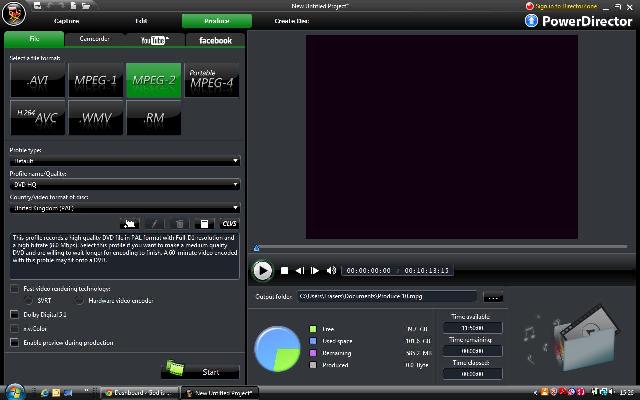Click the PowerDirector logo in the corner
Image resolution: width=640 pixels, height=400 pixels.
tap(14, 13)
